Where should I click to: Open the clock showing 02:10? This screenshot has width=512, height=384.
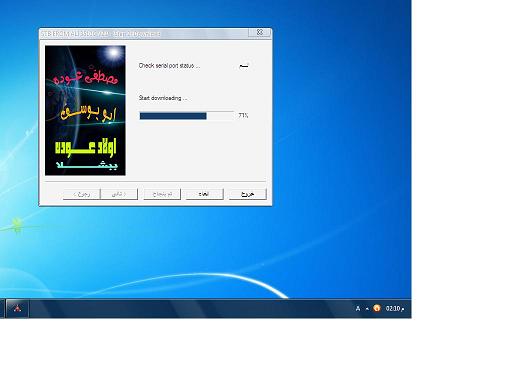tap(395, 309)
